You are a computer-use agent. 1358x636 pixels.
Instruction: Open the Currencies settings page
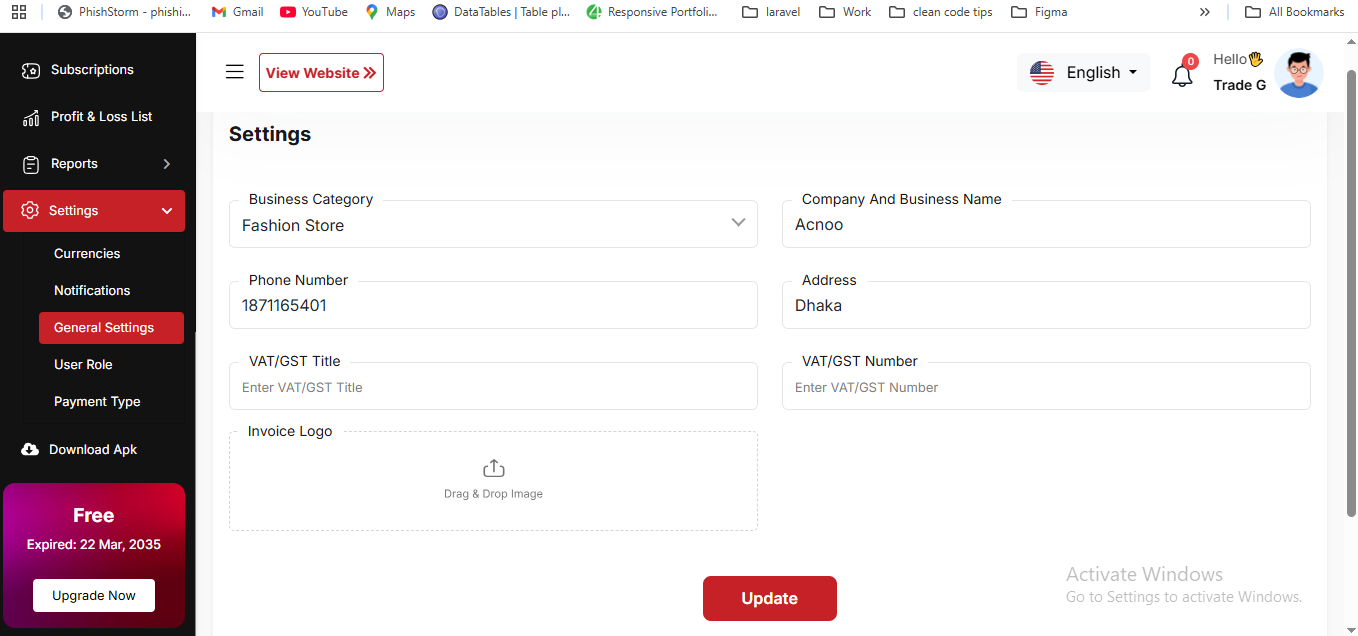[x=87, y=254]
